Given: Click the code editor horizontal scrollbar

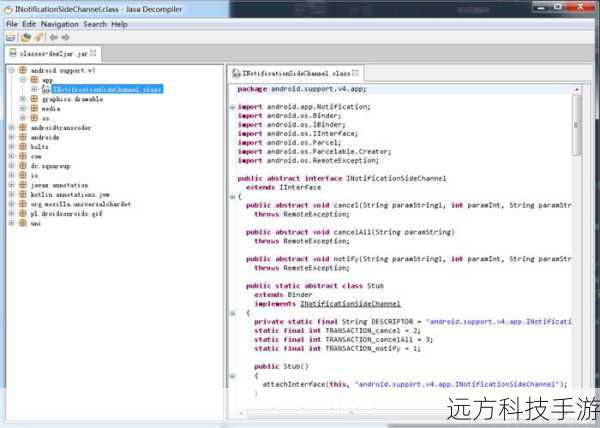Looking at the screenshot, I should [351, 413].
